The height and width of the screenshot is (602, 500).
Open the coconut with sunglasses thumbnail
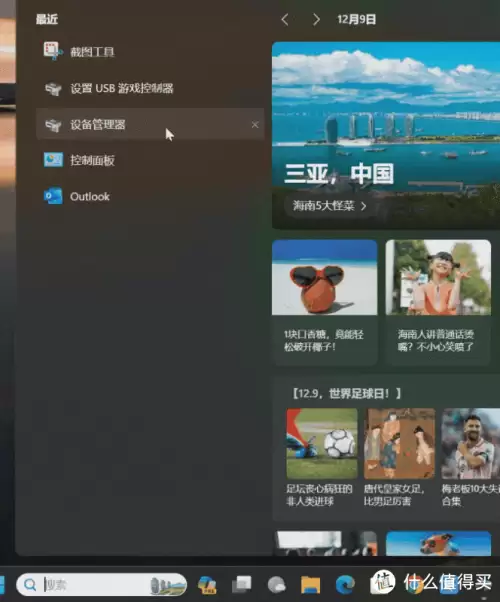coord(325,278)
